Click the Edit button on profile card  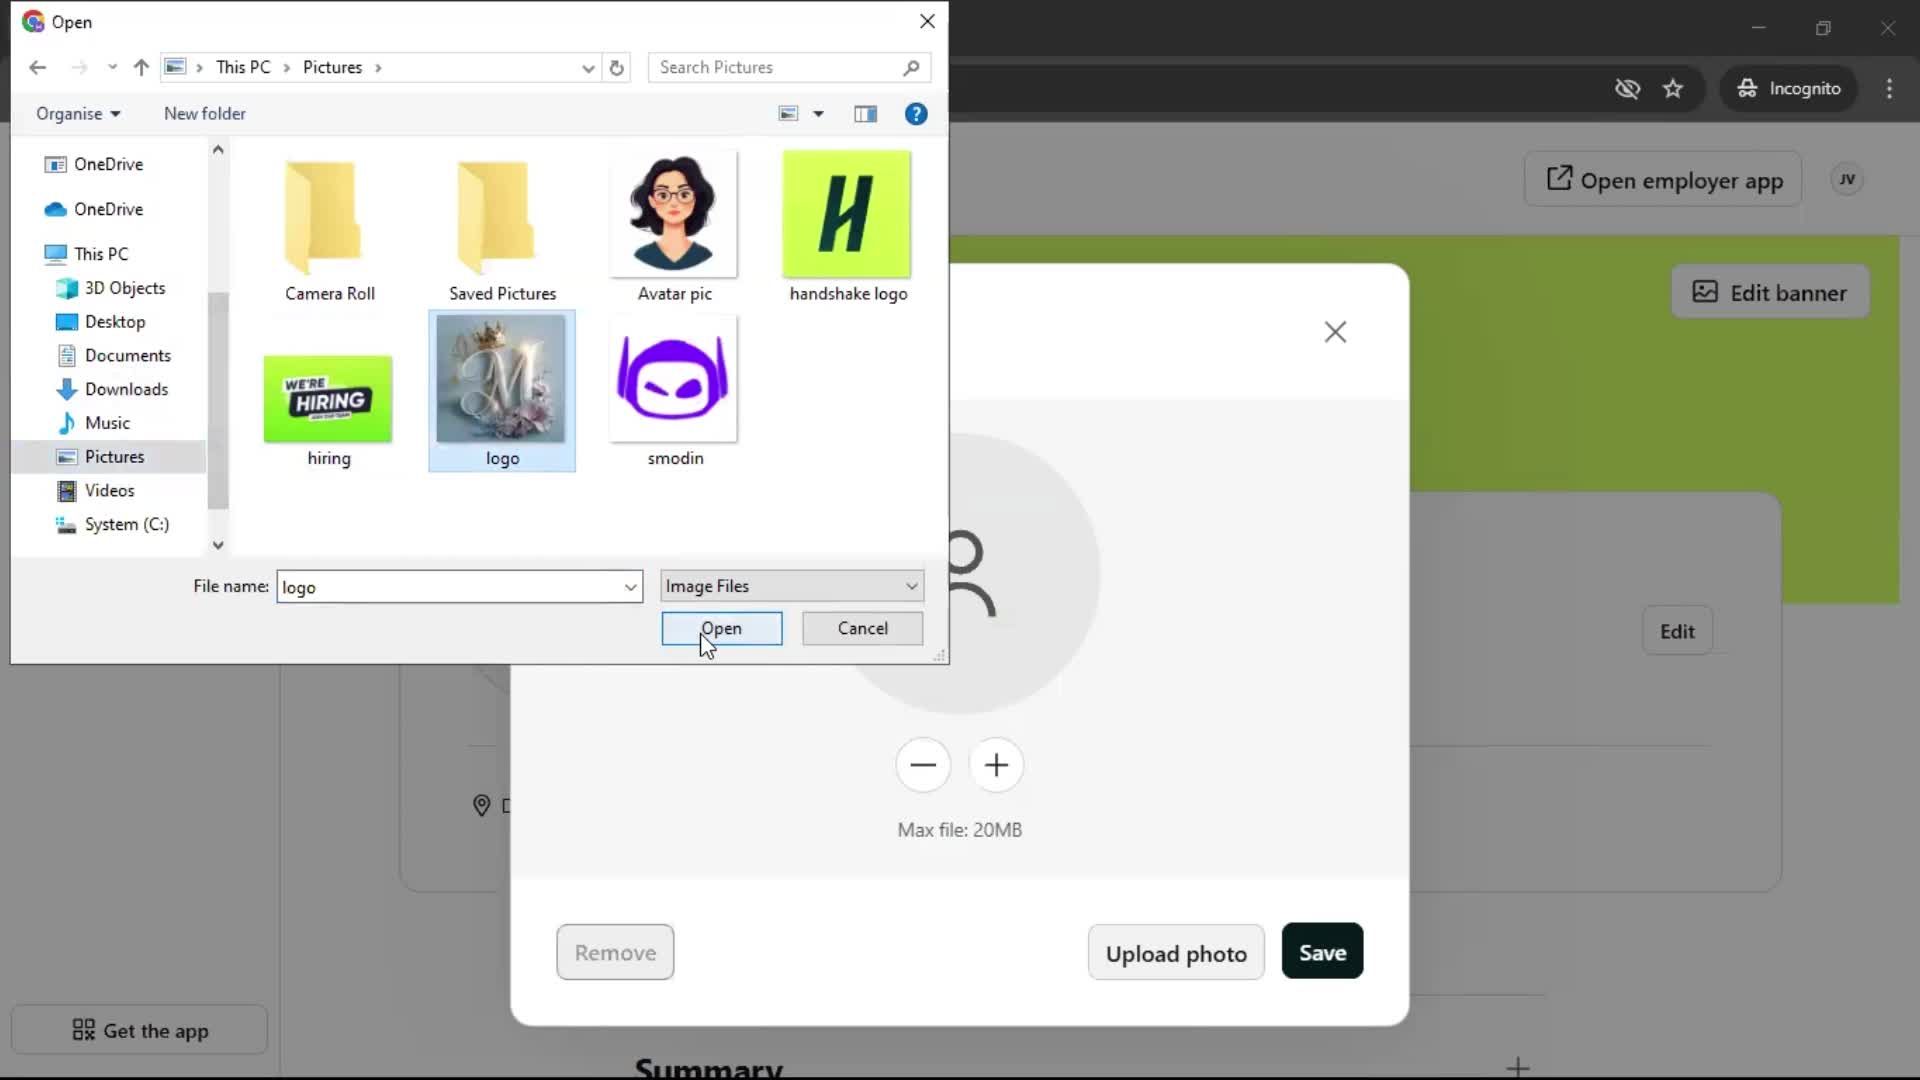(x=1677, y=631)
